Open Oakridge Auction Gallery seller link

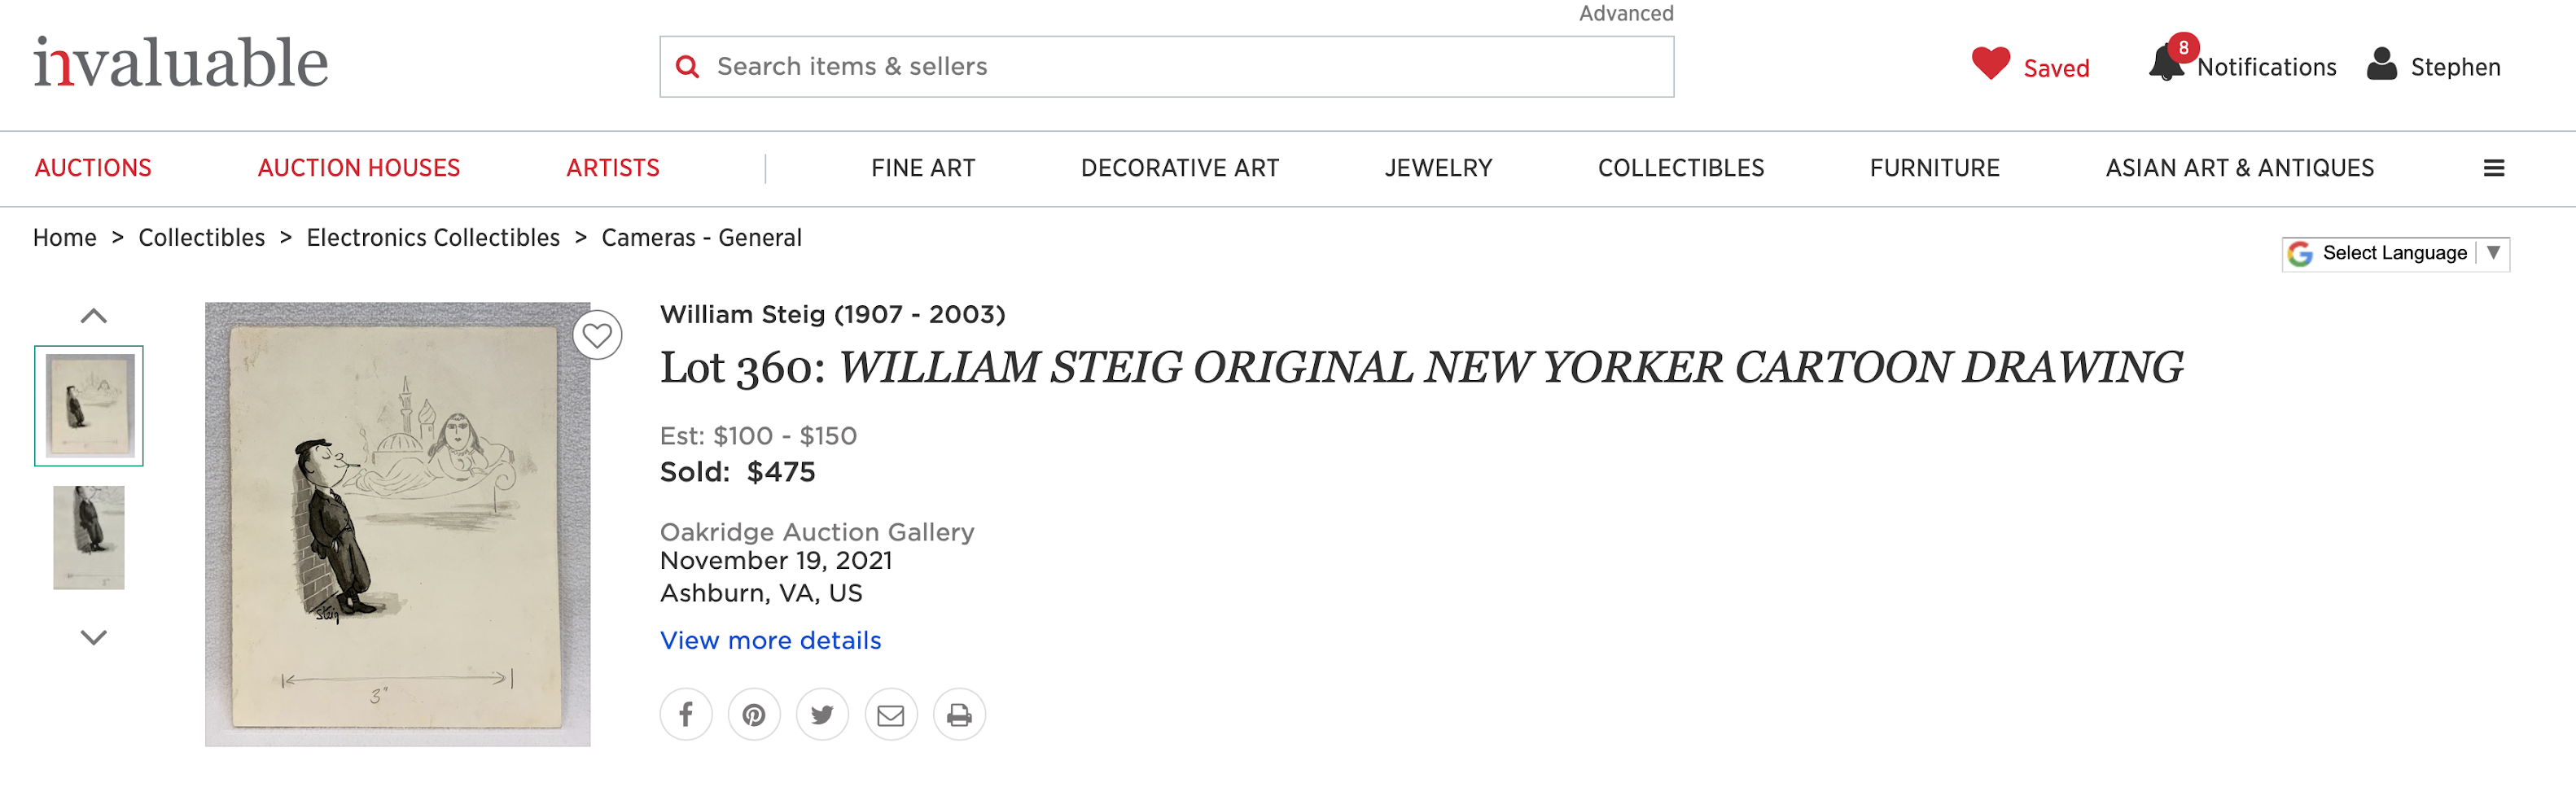point(817,532)
